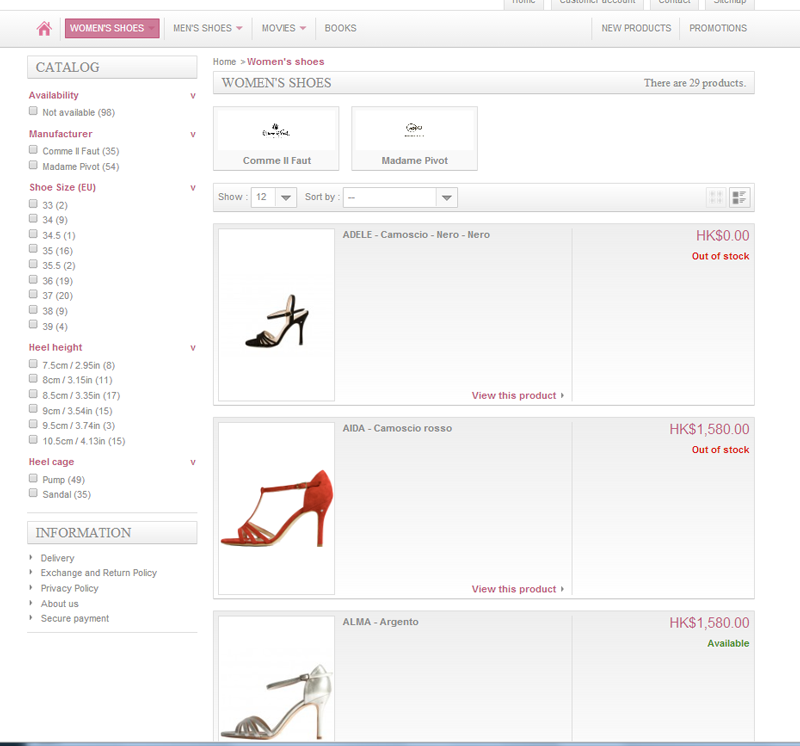Open the Madame Pivot logo image
Screen dimensions: 800x746
coord(414,130)
